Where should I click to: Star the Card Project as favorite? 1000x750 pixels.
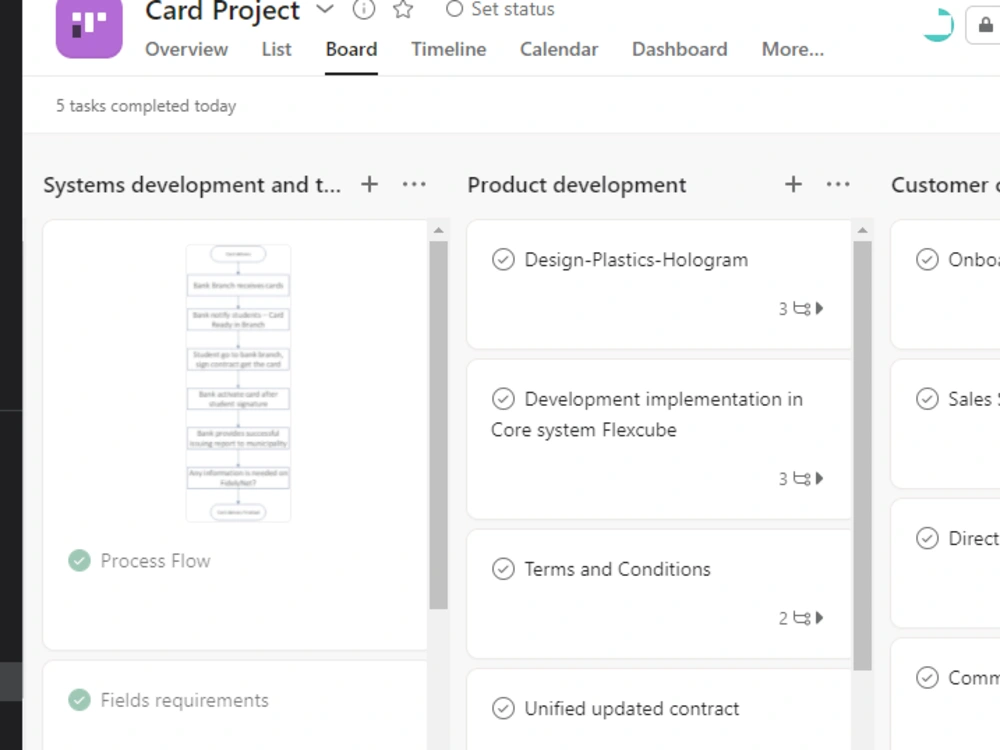click(403, 10)
